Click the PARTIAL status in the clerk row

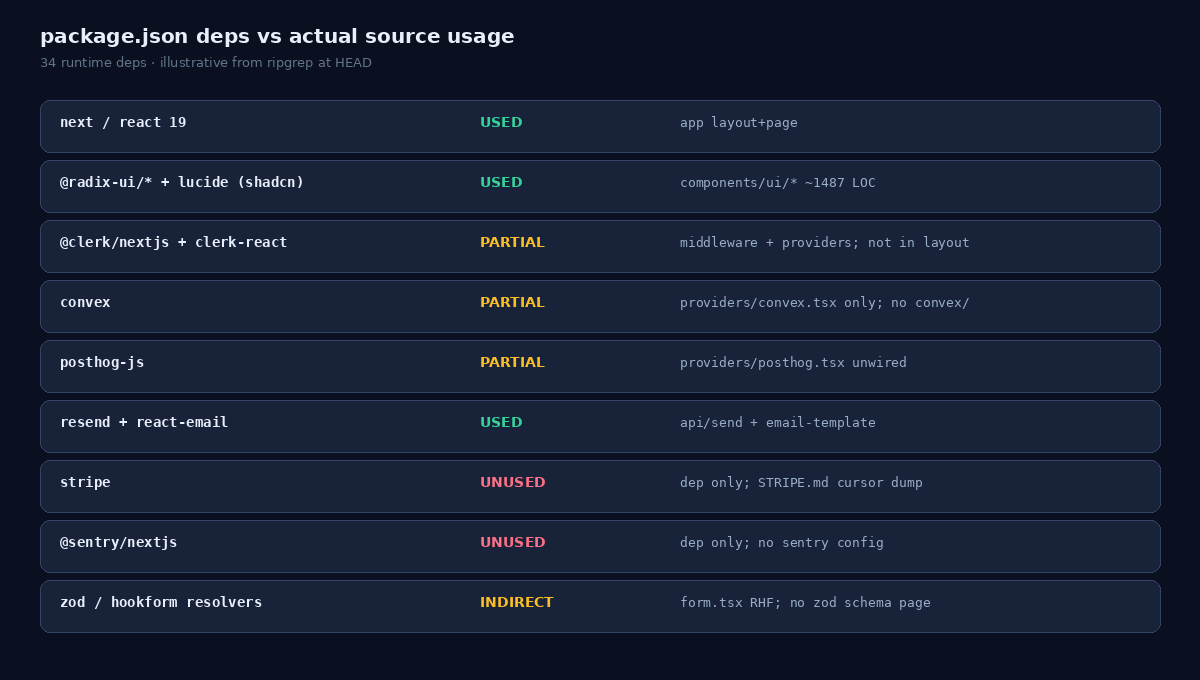[512, 243]
